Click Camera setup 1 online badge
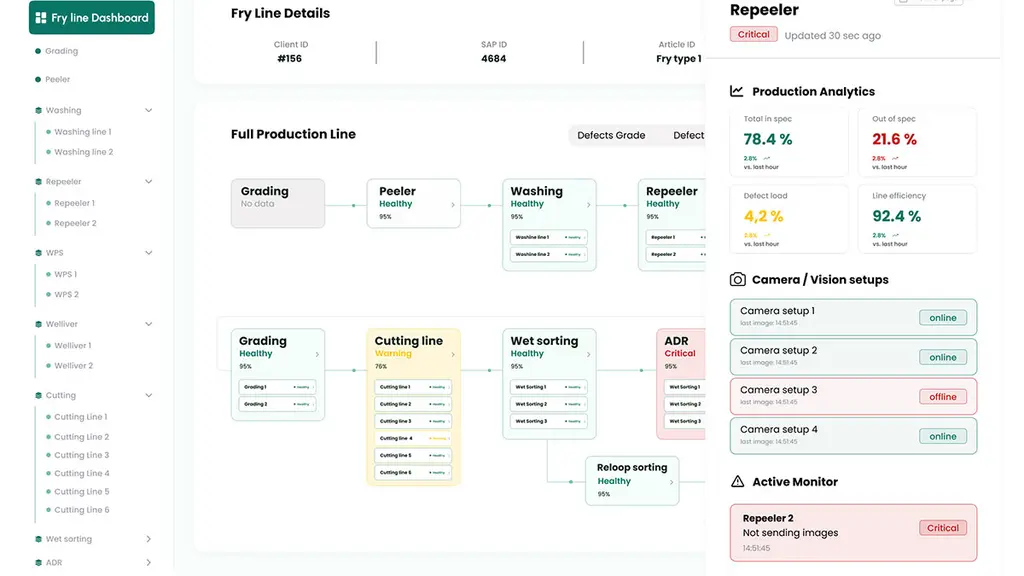1024x576 pixels. tap(943, 318)
